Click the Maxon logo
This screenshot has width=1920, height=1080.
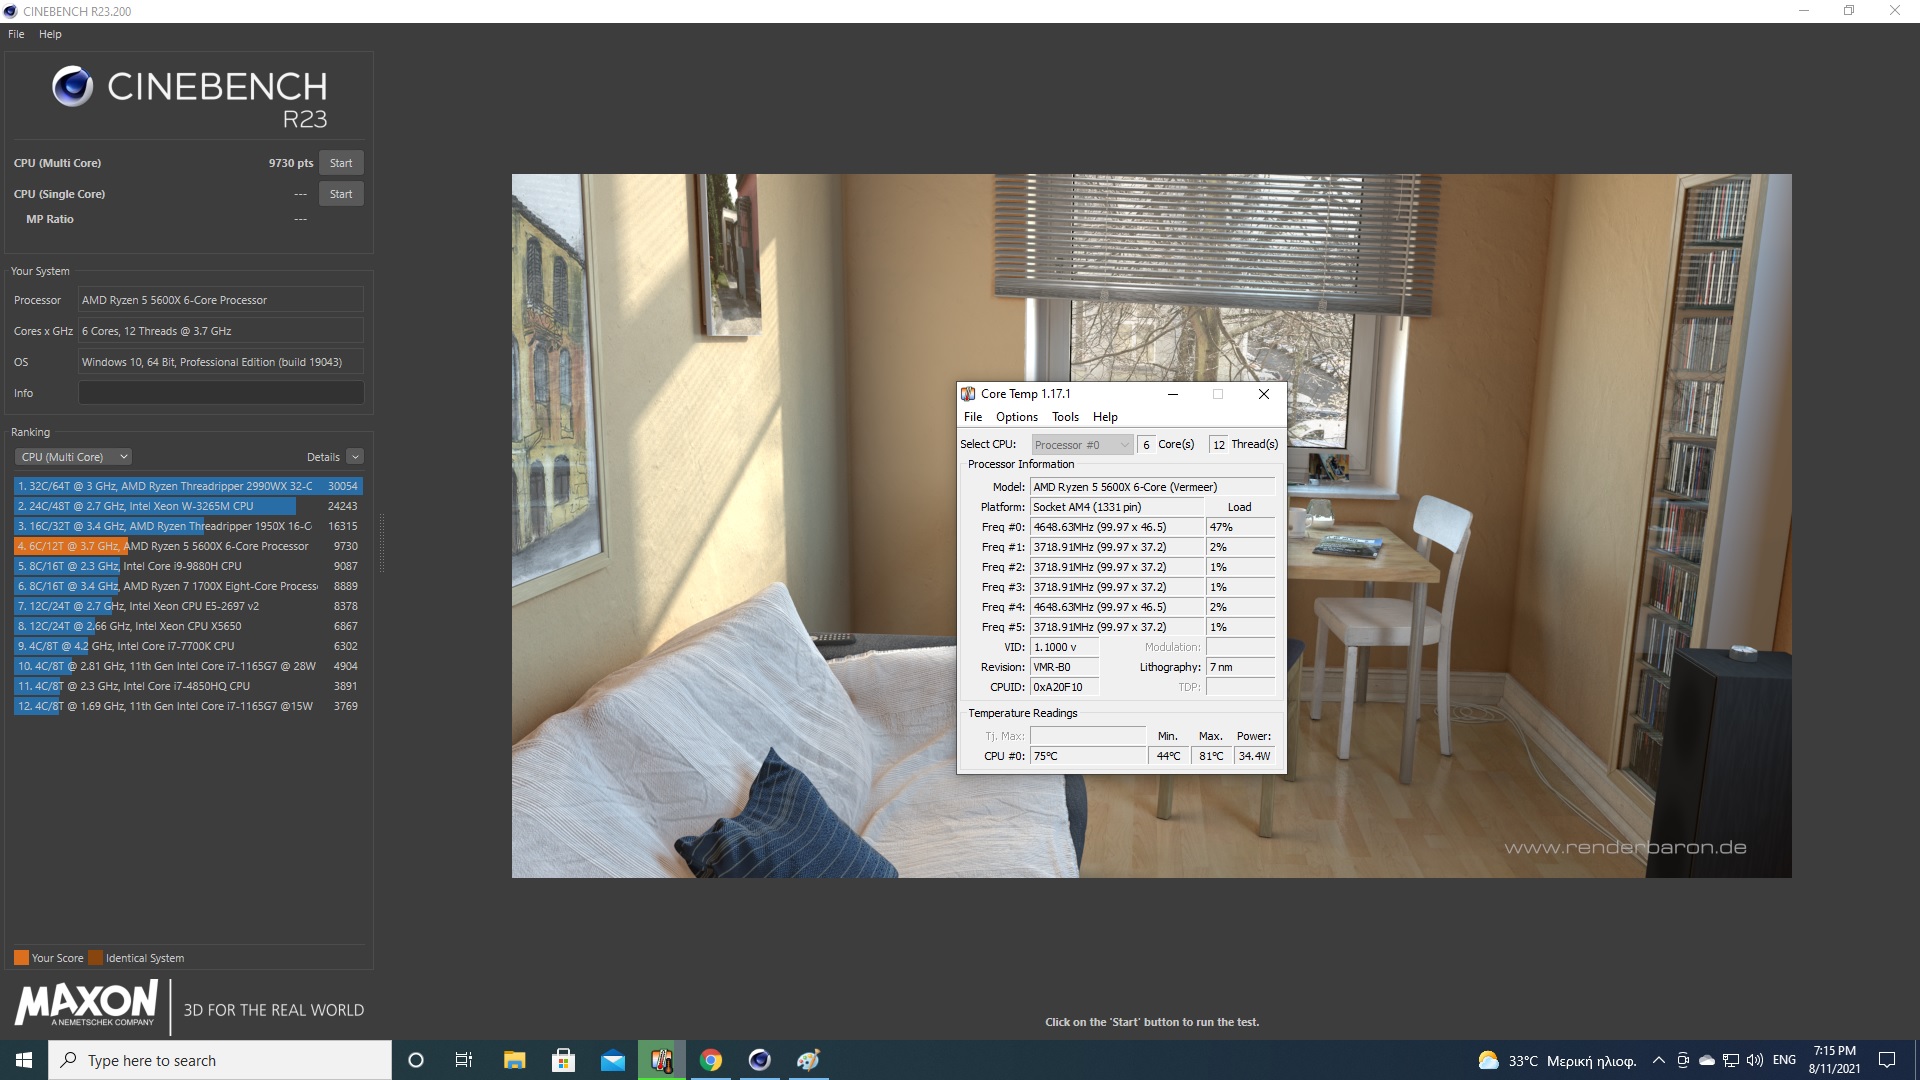pos(86,1003)
